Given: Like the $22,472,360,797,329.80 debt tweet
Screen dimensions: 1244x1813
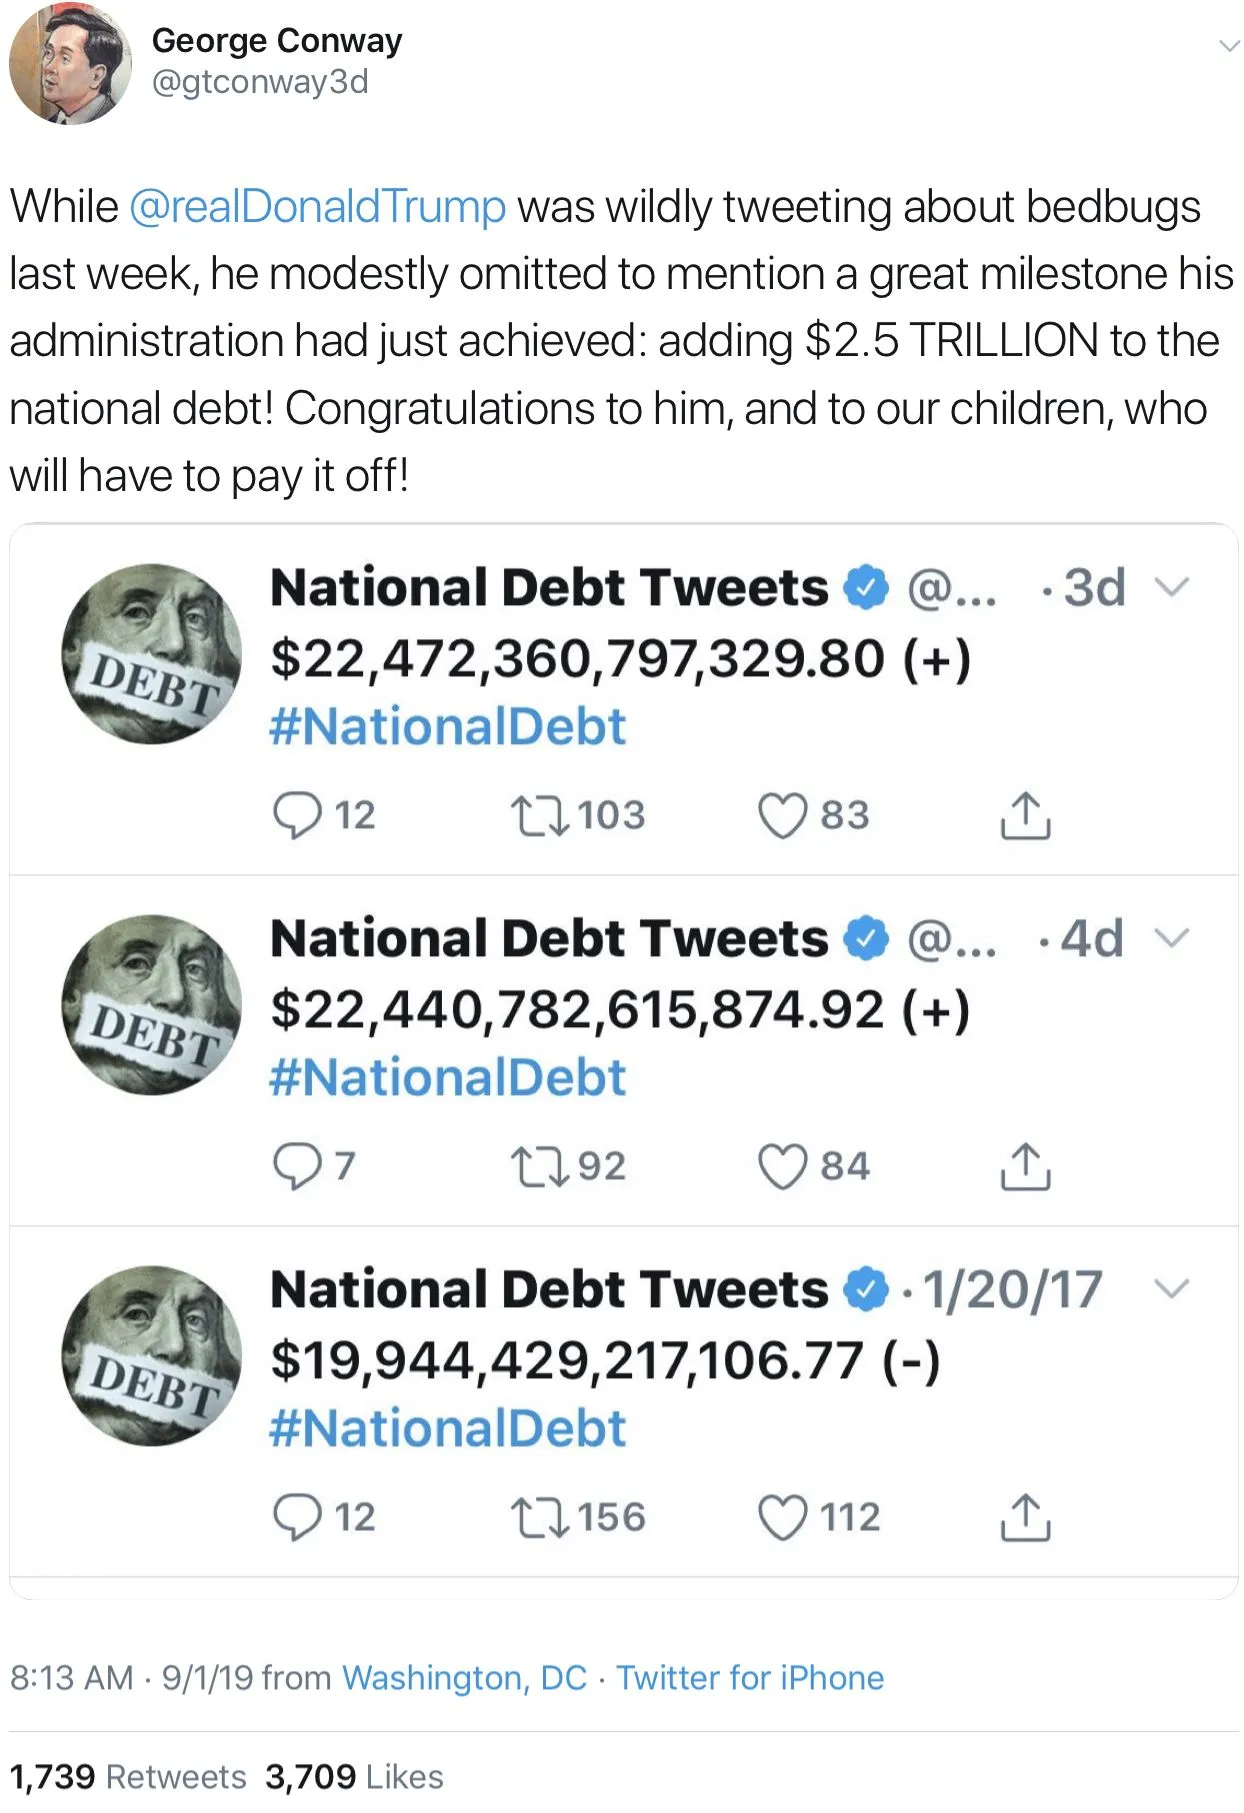Looking at the screenshot, I should [782, 815].
